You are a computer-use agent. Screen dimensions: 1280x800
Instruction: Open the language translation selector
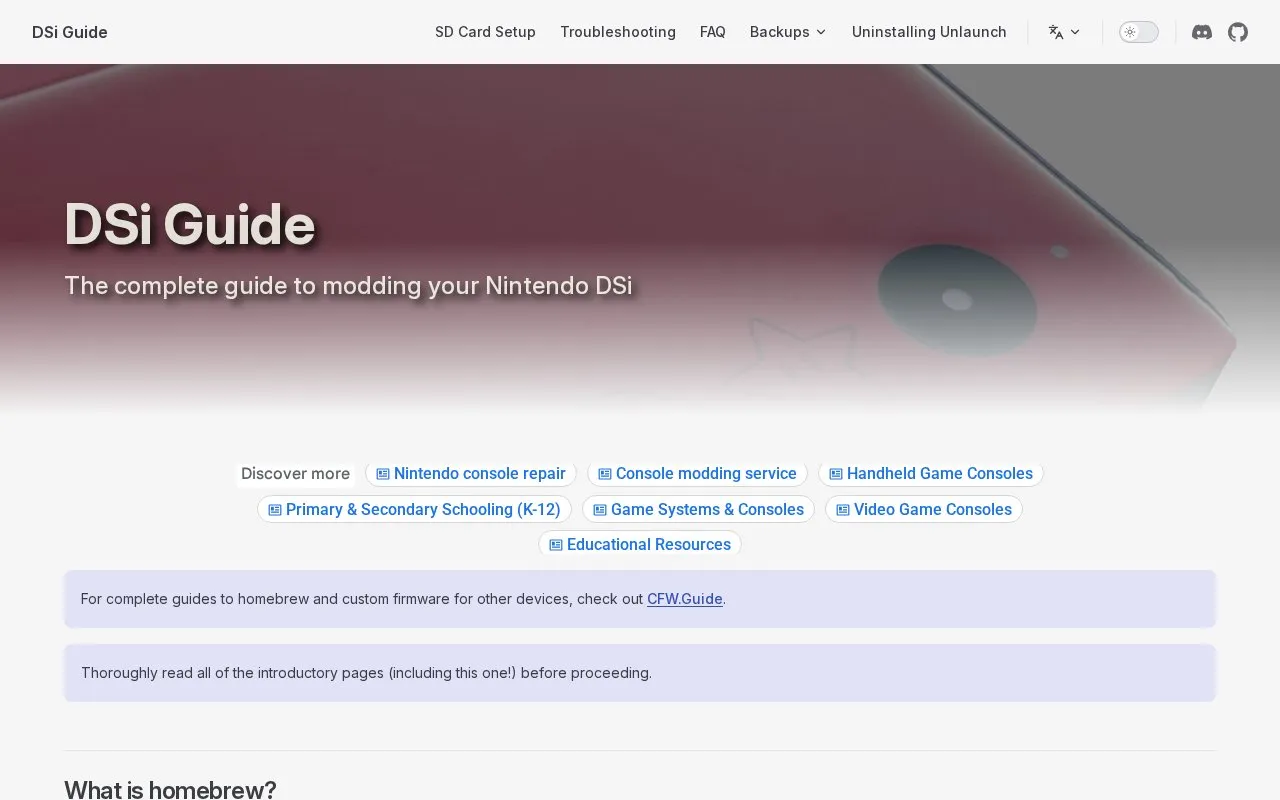pos(1064,32)
